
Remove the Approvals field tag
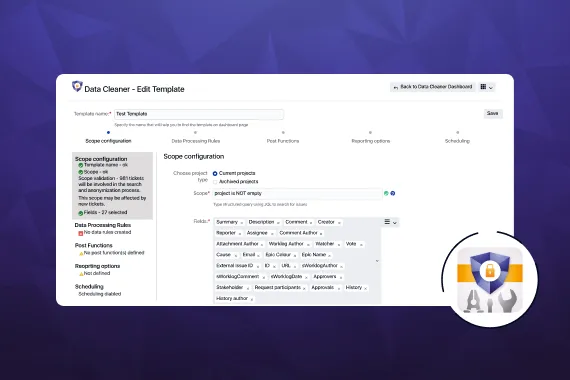(338, 288)
